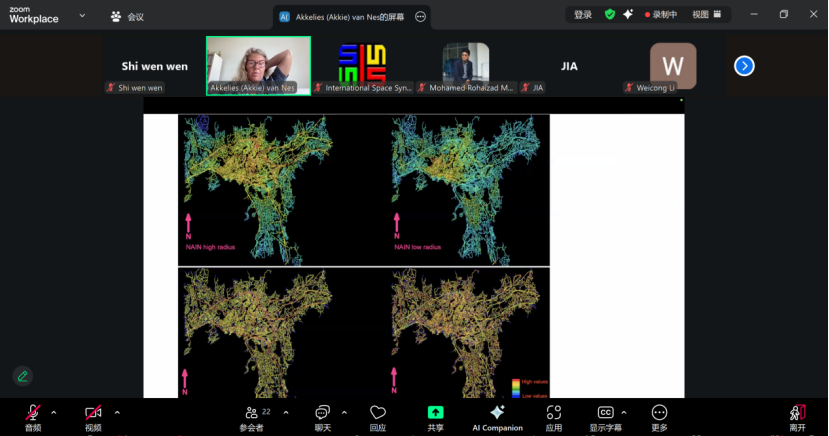Click the leave meeting button
The width and height of the screenshot is (829, 436).
[x=797, y=416]
